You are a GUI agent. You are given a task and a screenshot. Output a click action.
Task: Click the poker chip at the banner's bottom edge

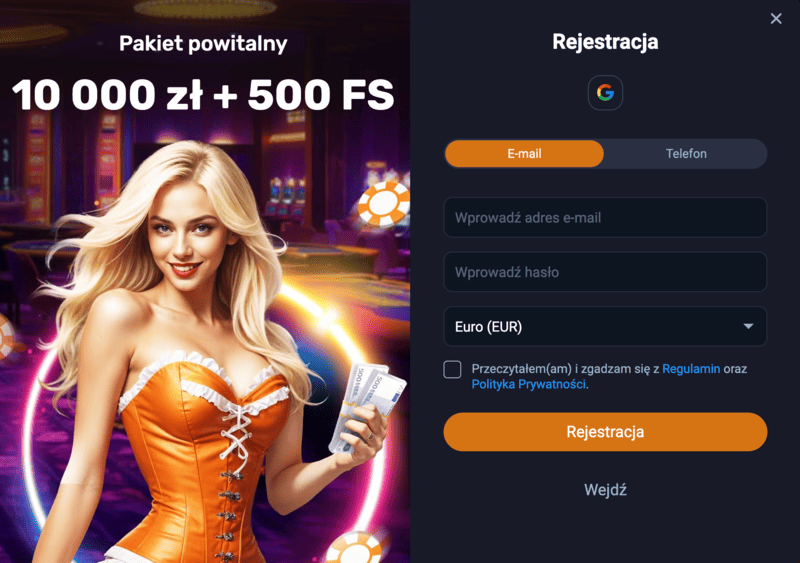[x=353, y=548]
